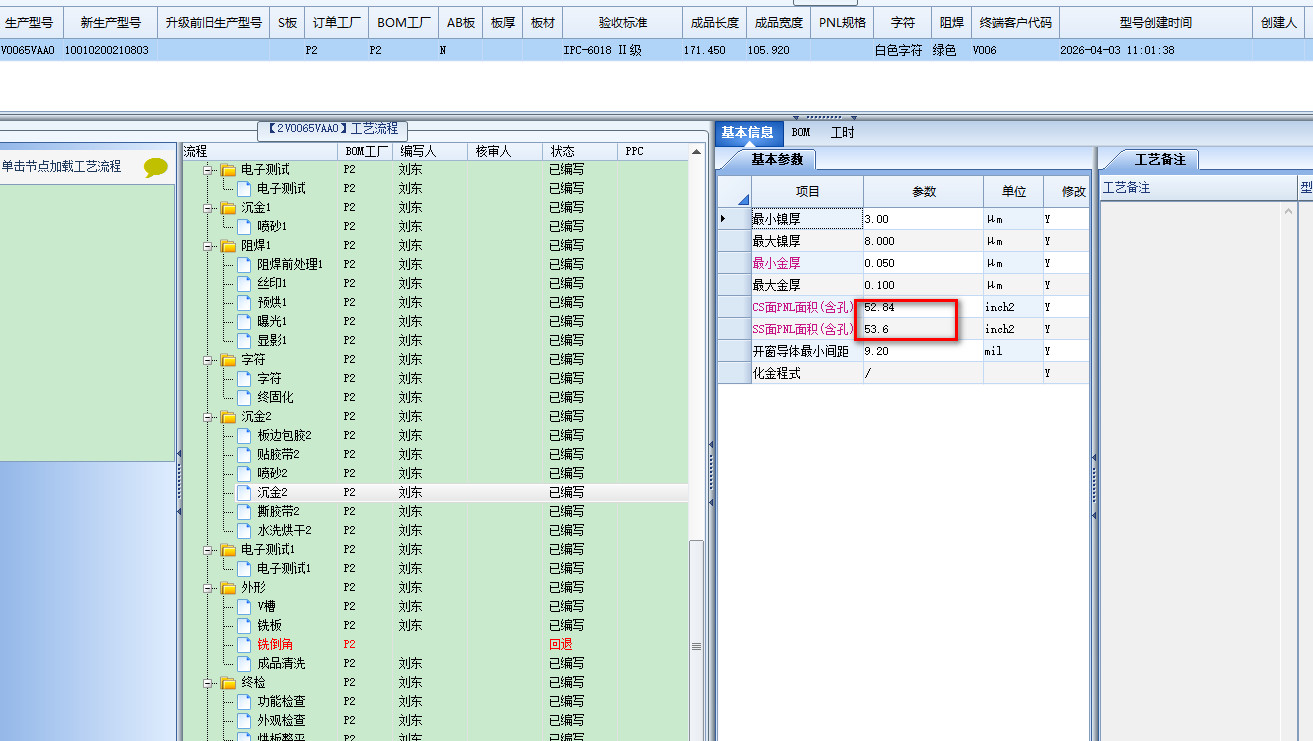Click the document icon of 成品清洗
1313x741 pixels.
(x=244, y=663)
